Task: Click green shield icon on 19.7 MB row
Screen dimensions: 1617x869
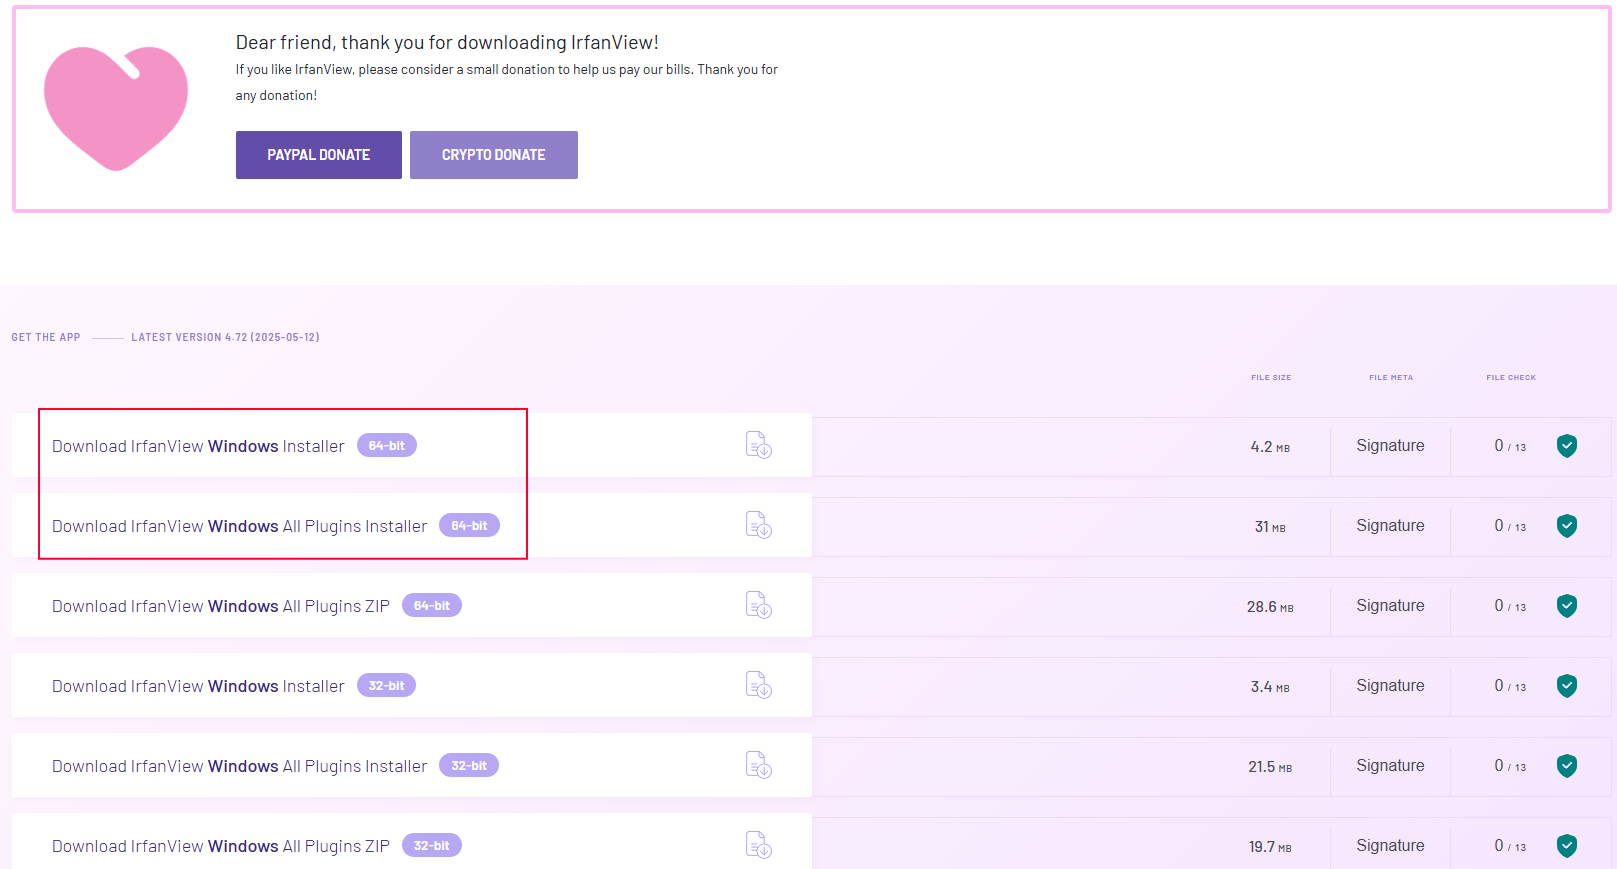Action: pyautogui.click(x=1567, y=846)
